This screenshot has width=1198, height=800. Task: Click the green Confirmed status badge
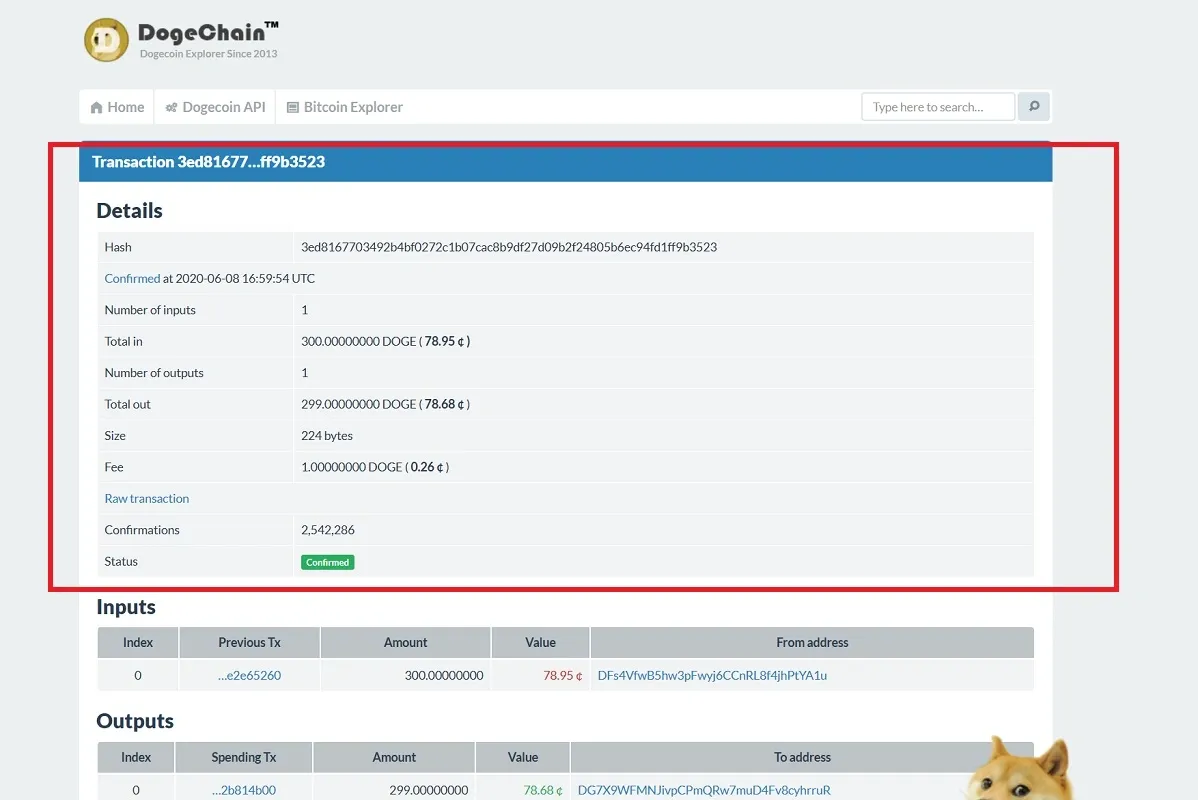click(328, 562)
